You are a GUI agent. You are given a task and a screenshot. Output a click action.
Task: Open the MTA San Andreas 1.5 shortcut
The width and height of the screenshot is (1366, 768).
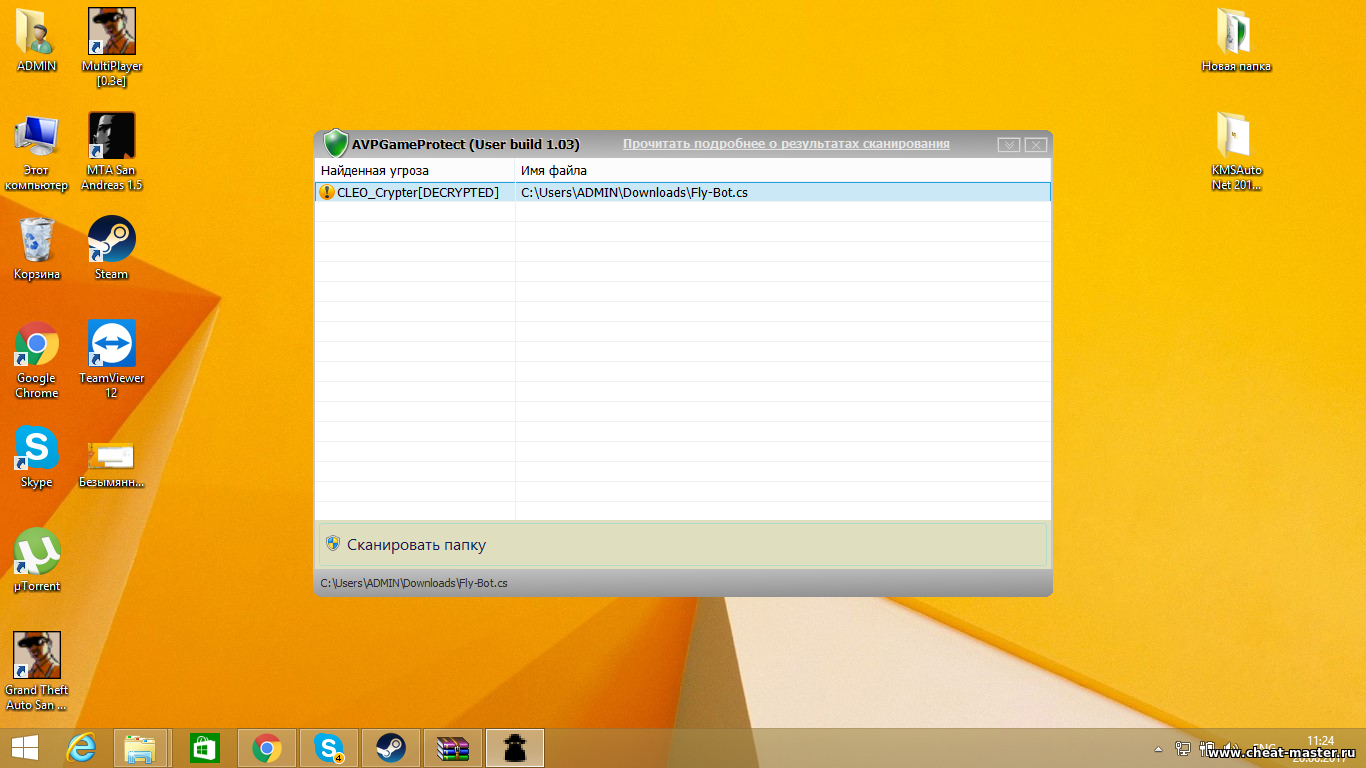pyautogui.click(x=111, y=144)
